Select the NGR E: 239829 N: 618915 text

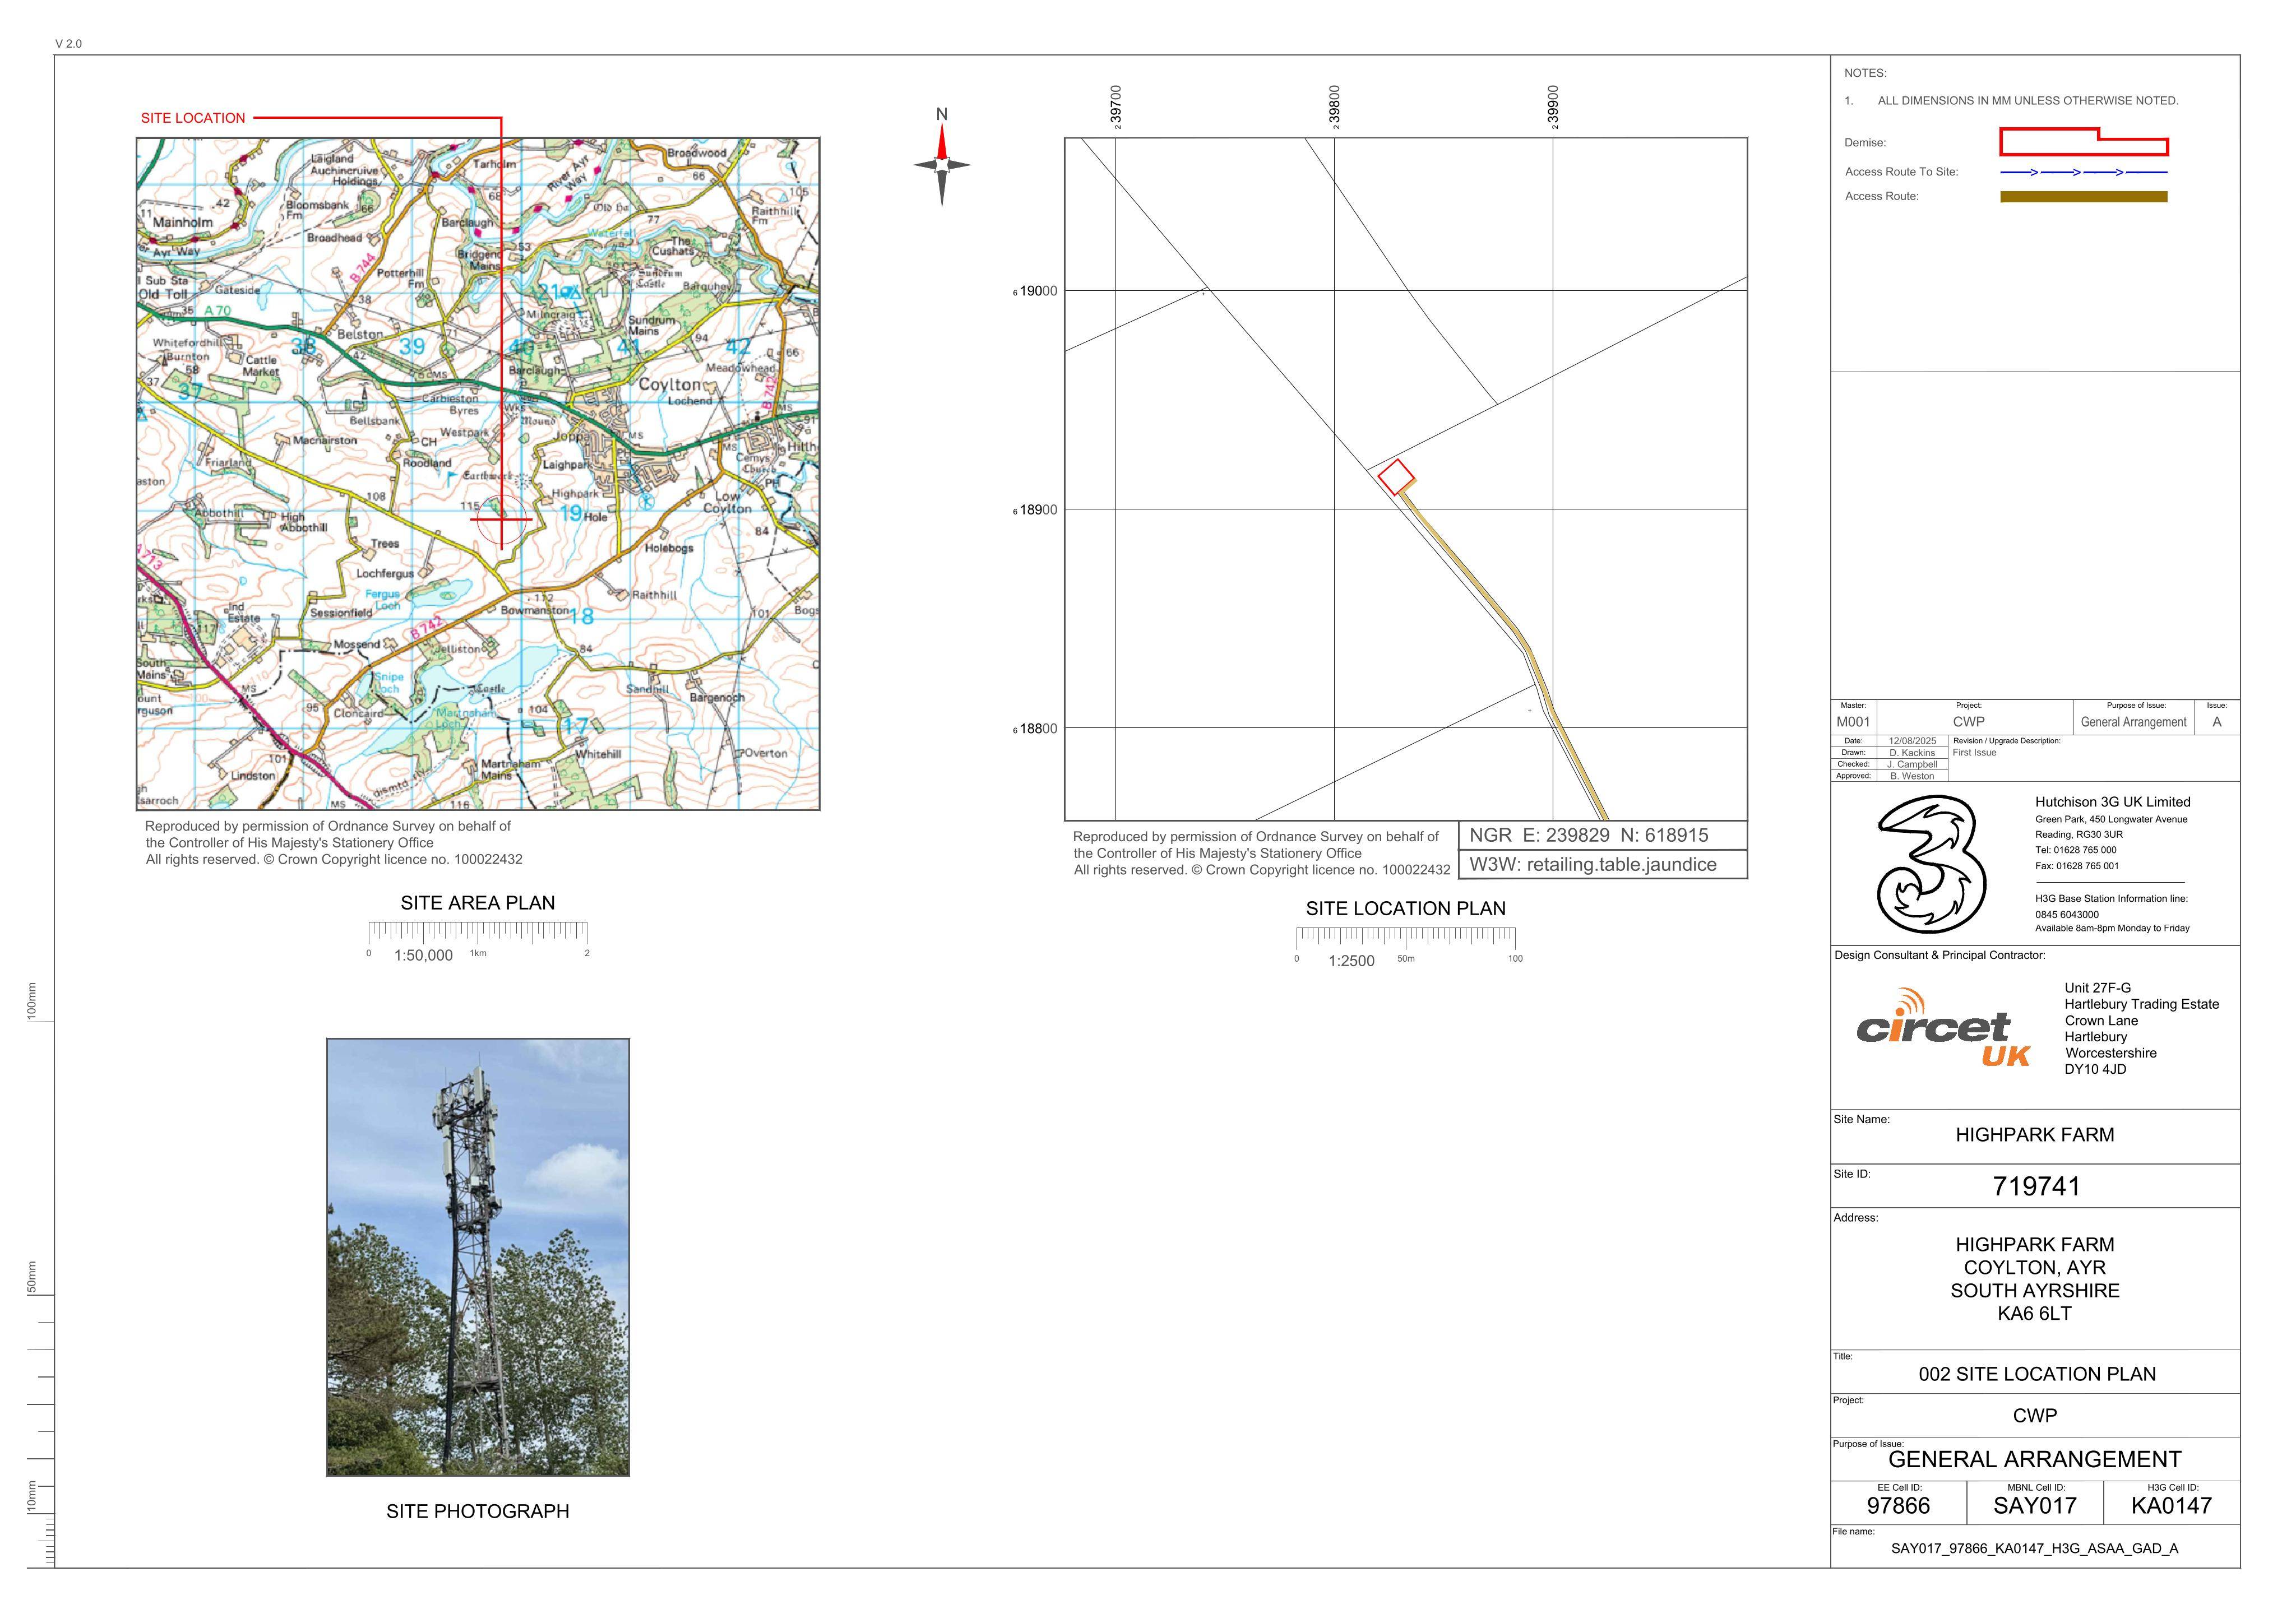[x=1589, y=836]
